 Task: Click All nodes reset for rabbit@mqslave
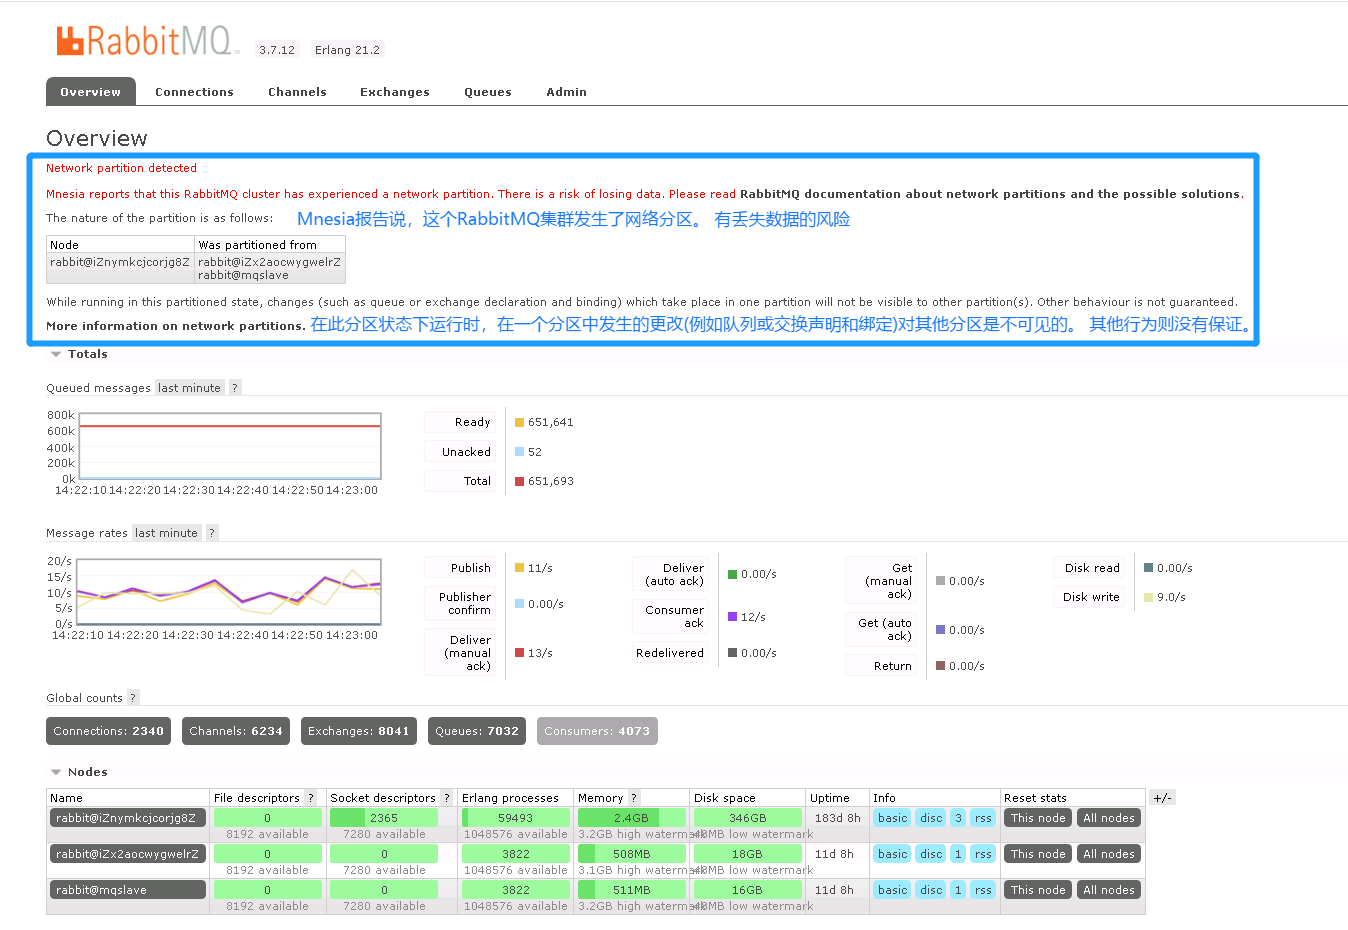(x=1109, y=890)
